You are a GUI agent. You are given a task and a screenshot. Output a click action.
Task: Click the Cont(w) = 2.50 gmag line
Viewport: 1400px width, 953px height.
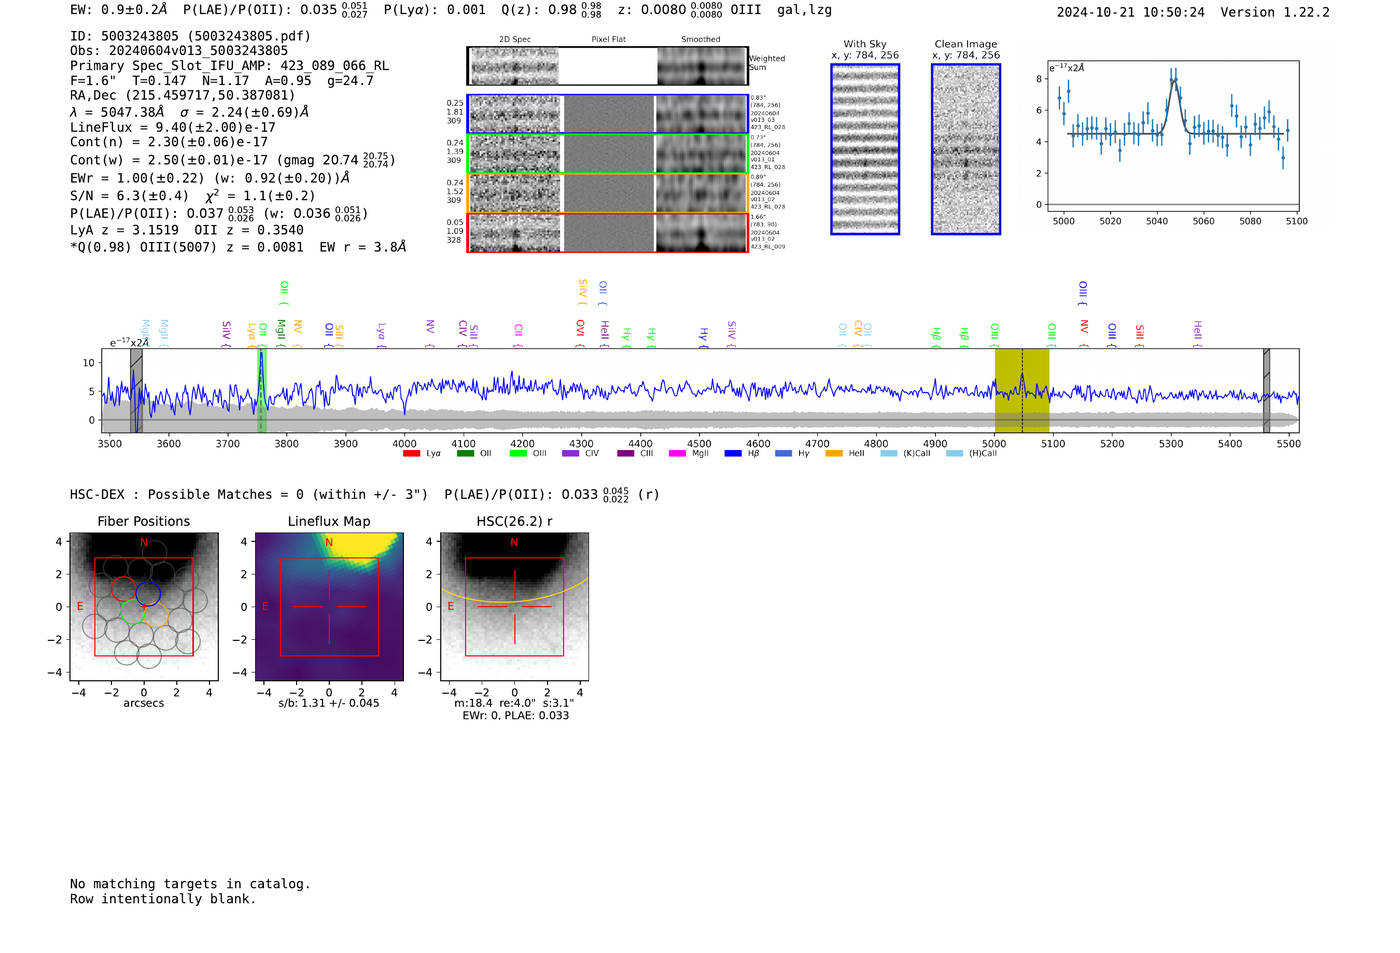point(233,160)
